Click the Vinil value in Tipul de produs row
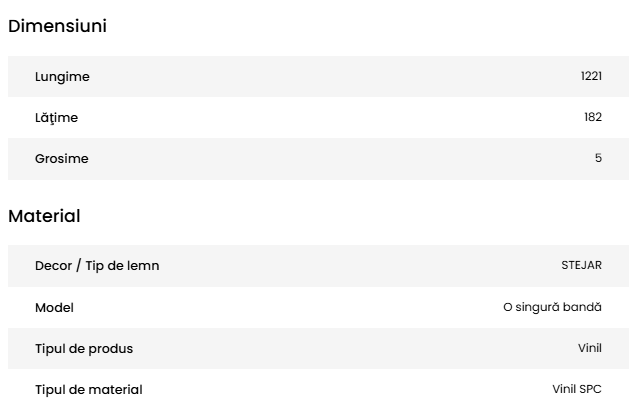Viewport: 637px width, 414px height. click(590, 349)
